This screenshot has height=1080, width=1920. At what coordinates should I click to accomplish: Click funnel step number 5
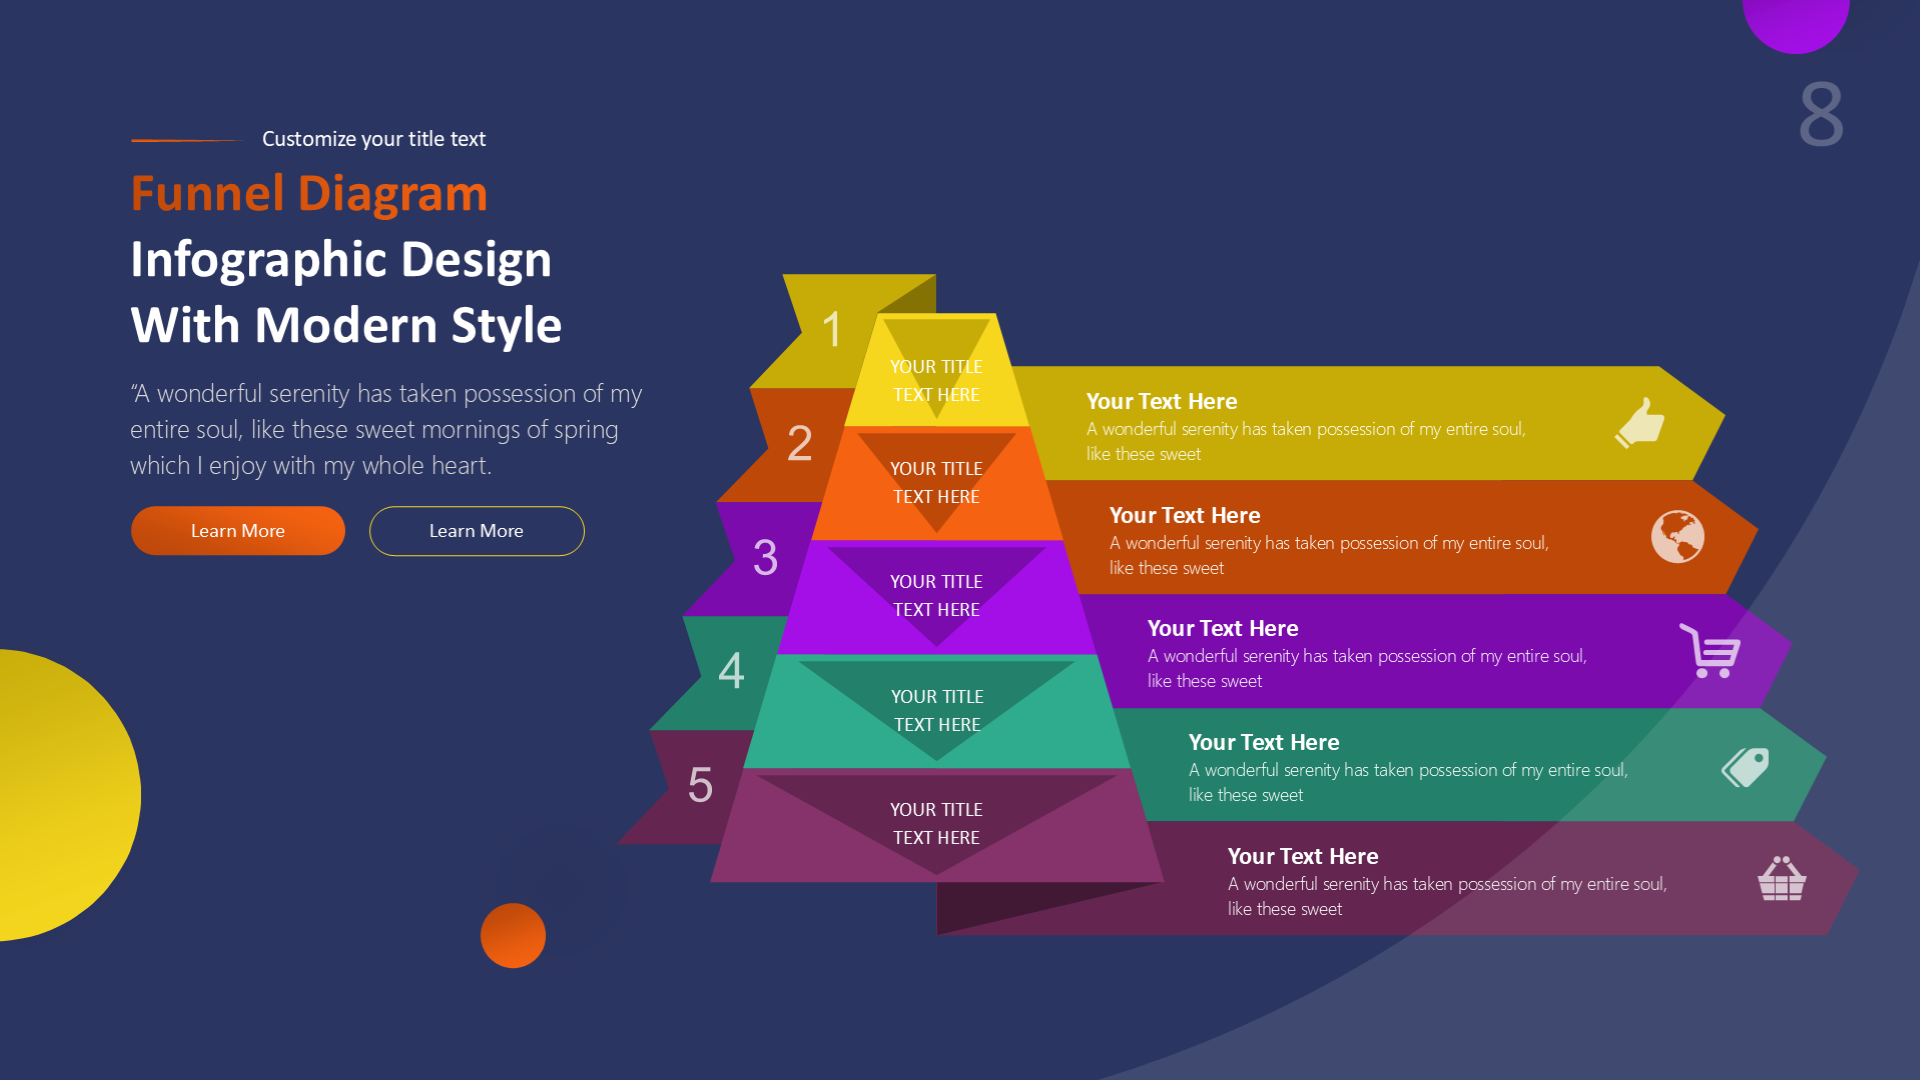point(701,786)
